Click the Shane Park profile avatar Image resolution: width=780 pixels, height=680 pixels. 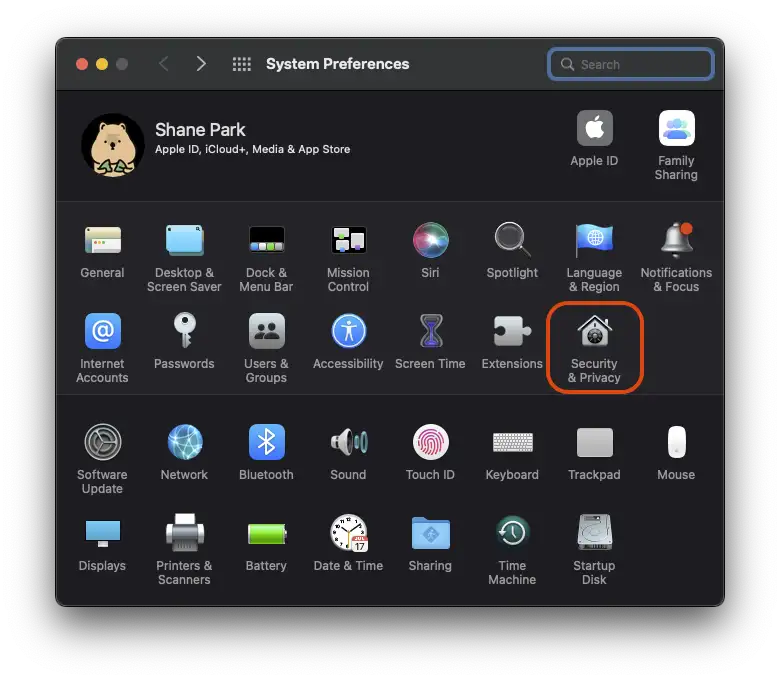[113, 145]
